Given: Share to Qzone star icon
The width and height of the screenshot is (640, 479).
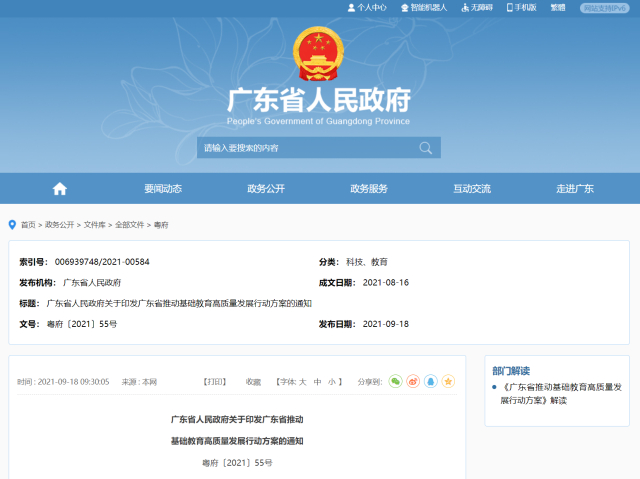Looking at the screenshot, I should pyautogui.click(x=448, y=381).
